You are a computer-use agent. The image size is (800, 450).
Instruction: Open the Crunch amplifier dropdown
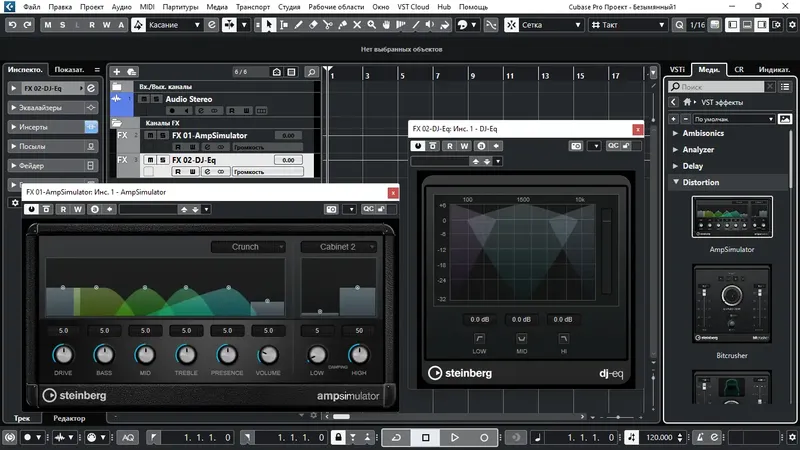[248, 247]
